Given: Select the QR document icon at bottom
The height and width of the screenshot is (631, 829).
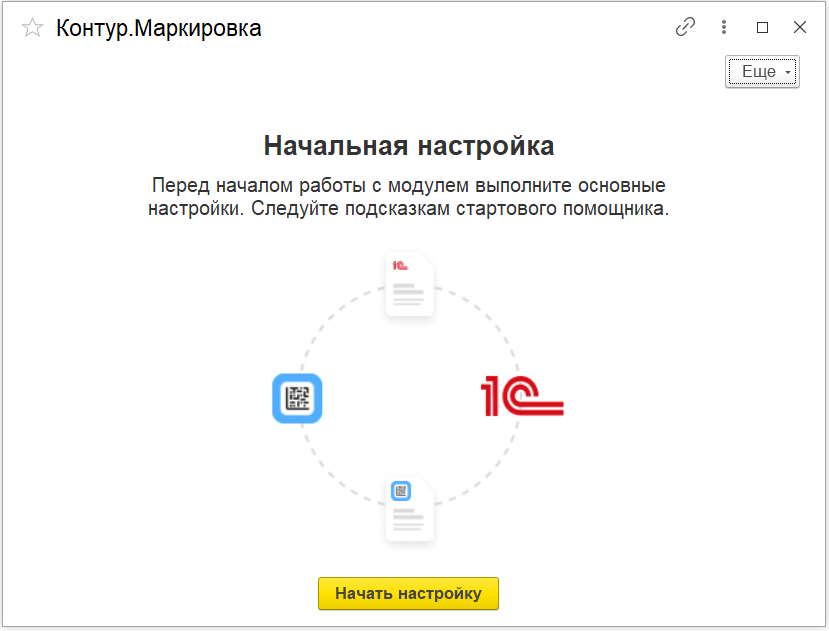Looking at the screenshot, I should coord(410,510).
